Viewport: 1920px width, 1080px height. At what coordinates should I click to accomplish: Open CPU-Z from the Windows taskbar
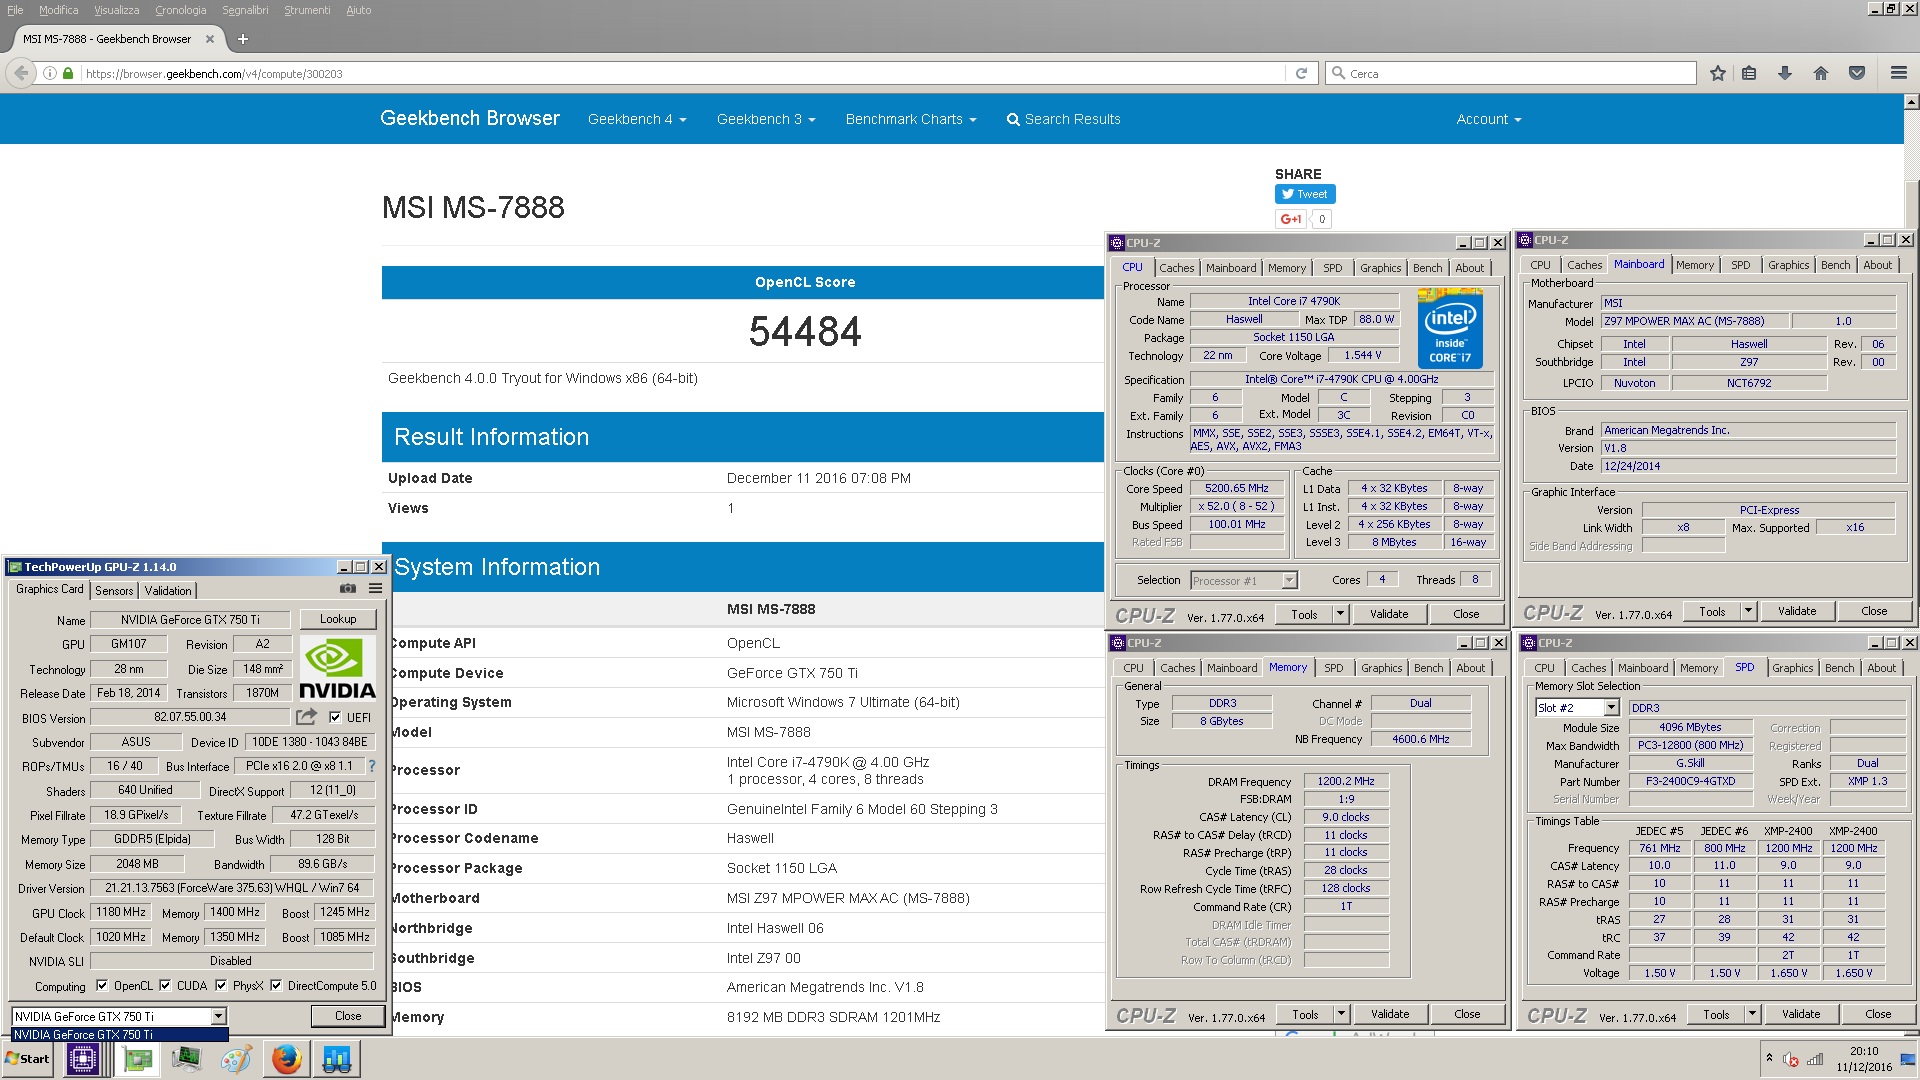click(x=83, y=1058)
